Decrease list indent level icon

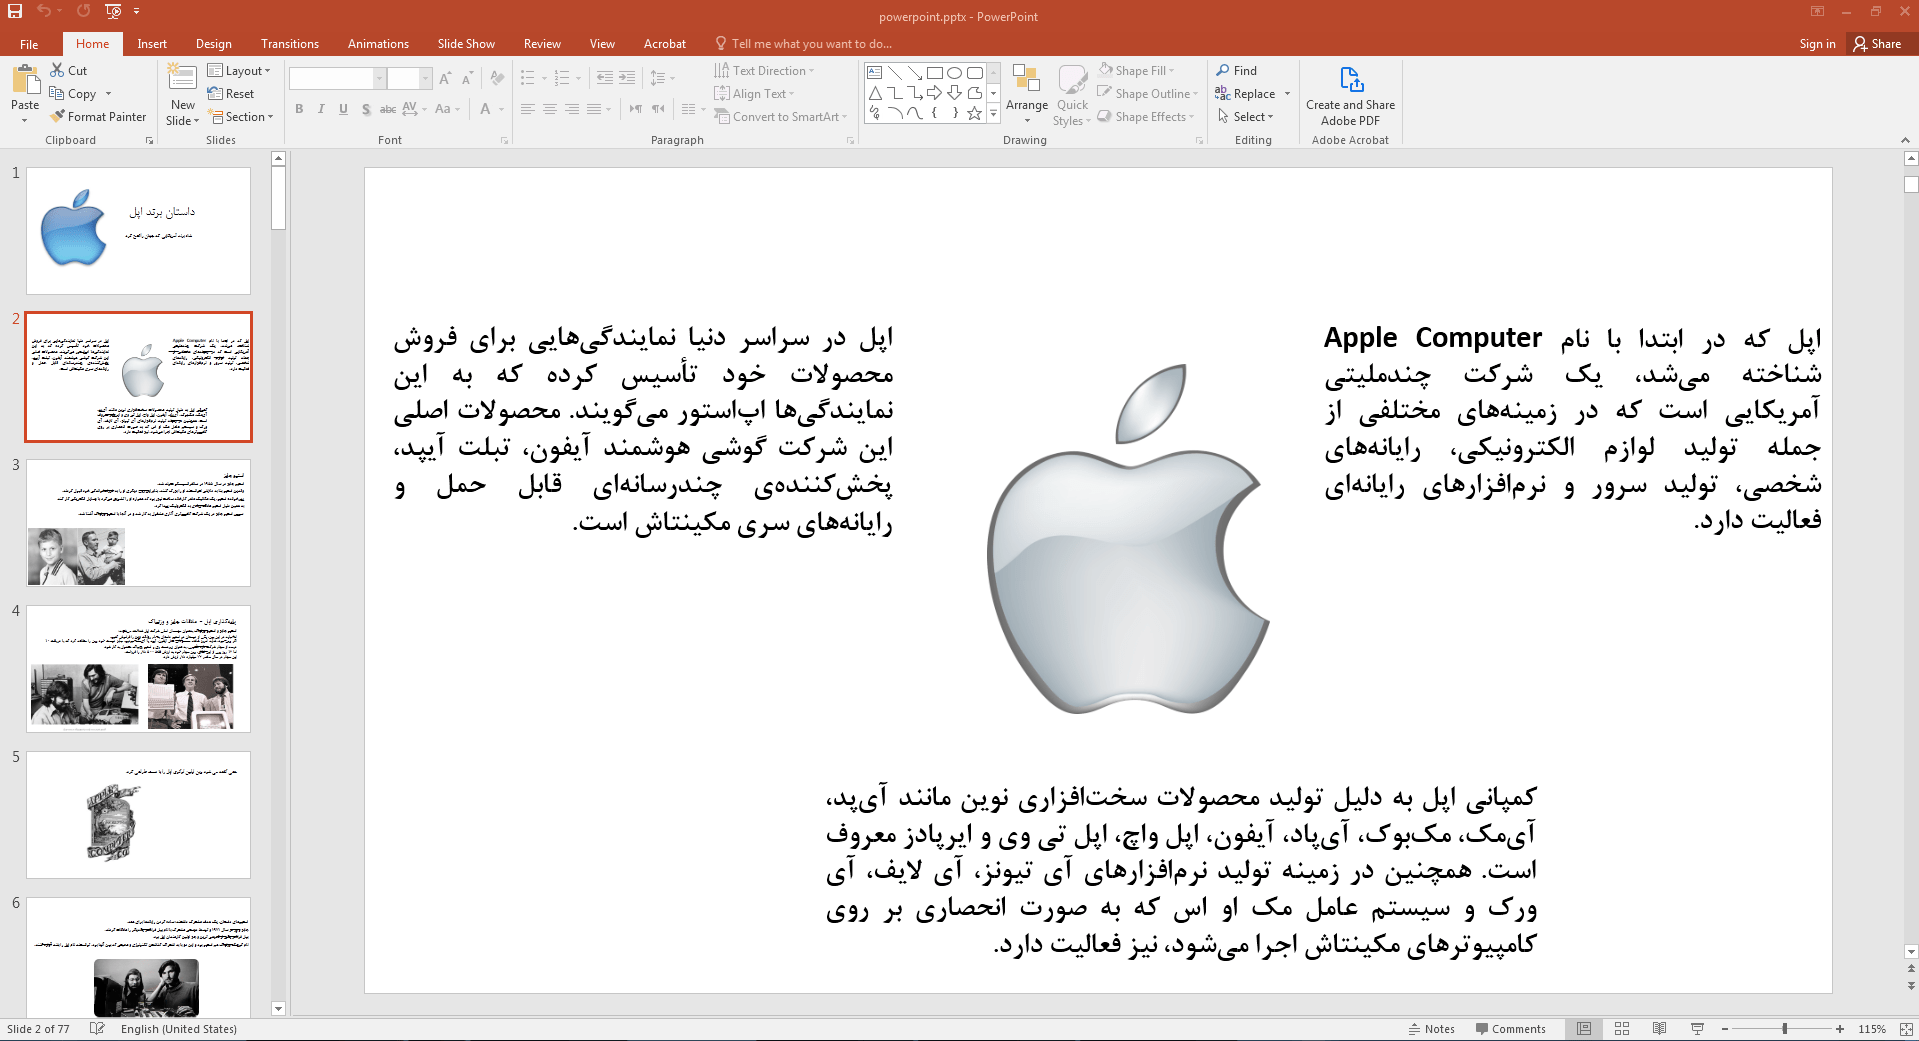click(604, 78)
